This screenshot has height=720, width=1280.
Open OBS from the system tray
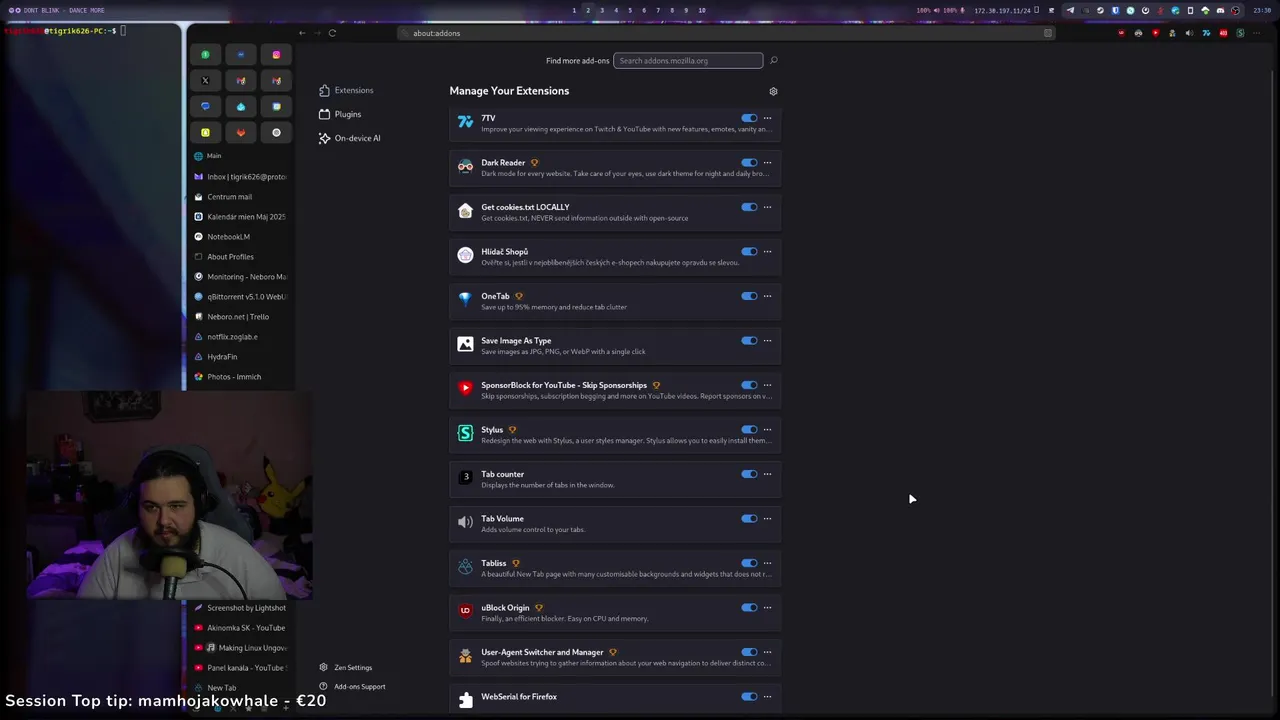1235,10
